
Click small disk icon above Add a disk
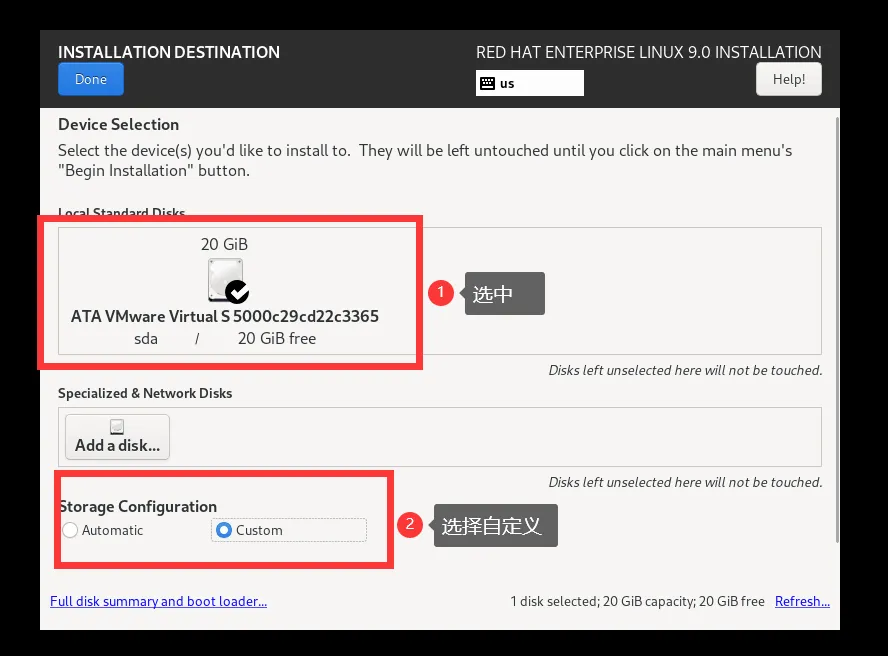click(x=117, y=427)
